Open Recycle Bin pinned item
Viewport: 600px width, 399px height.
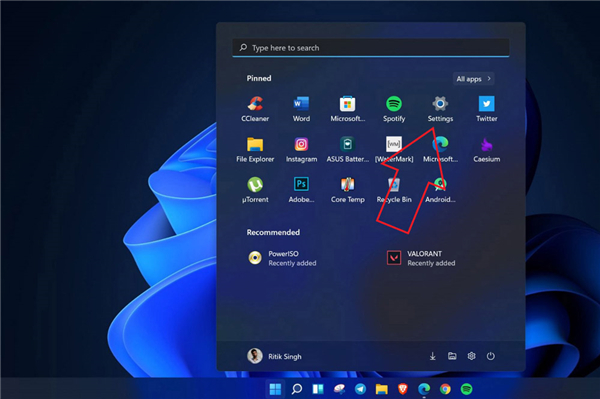tap(394, 190)
